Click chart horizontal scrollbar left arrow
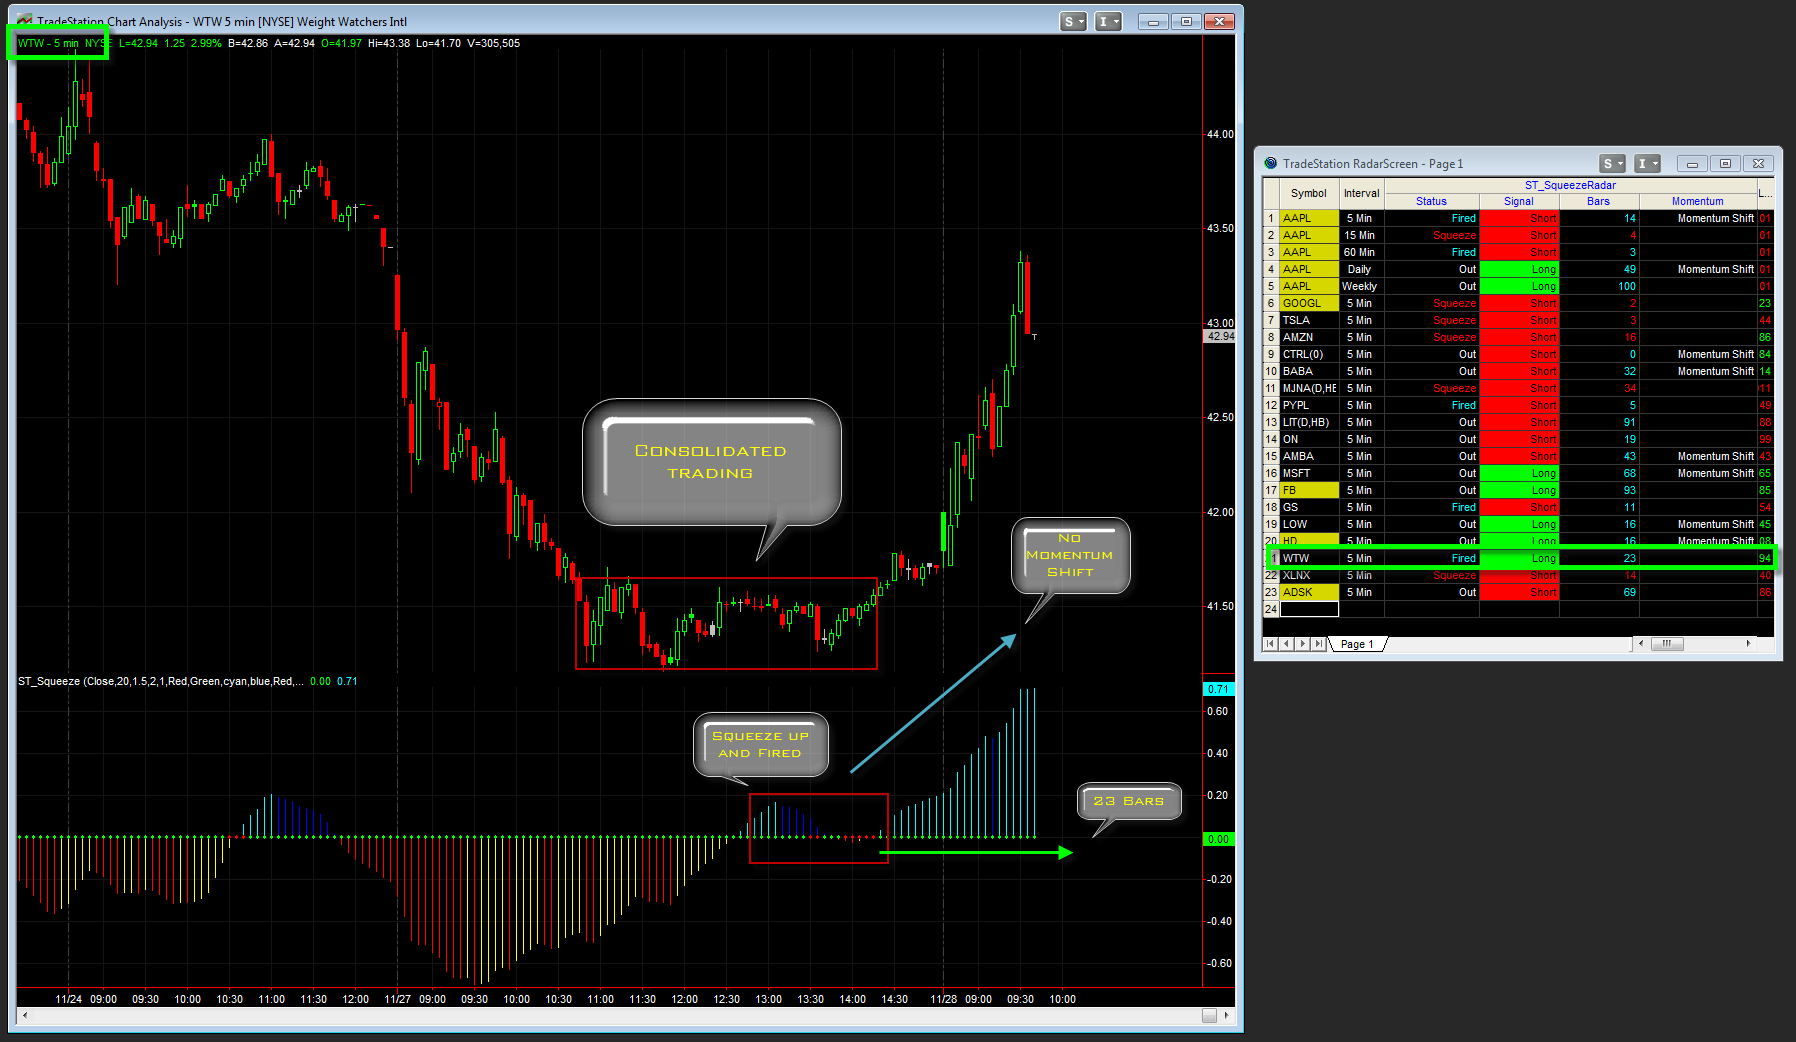Image resolution: width=1796 pixels, height=1042 pixels. (x=25, y=1015)
